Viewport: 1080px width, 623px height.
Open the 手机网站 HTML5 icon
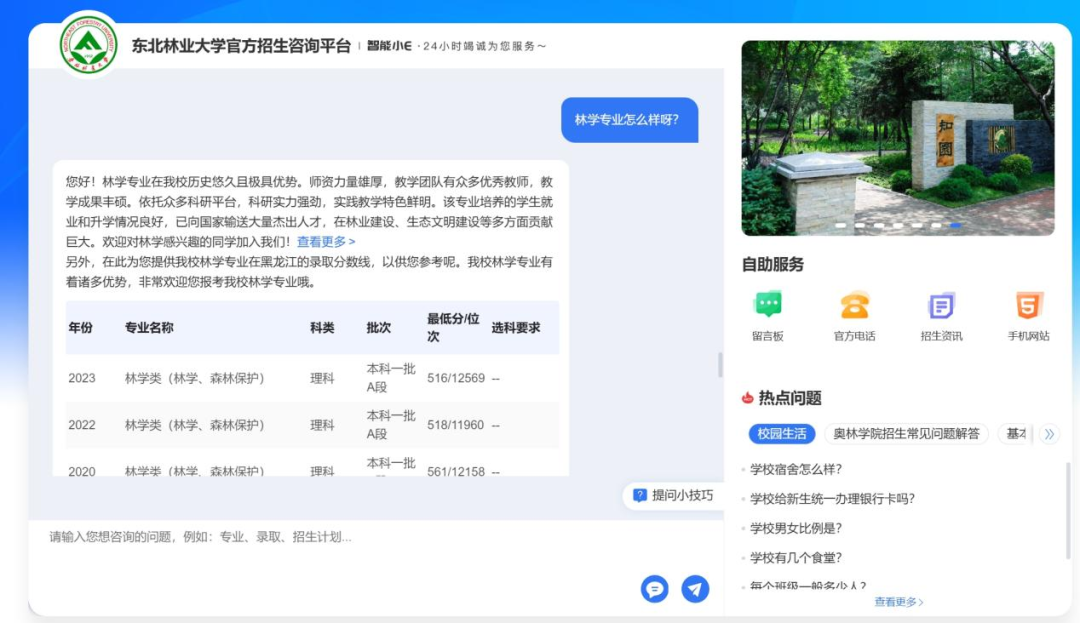(1028, 306)
